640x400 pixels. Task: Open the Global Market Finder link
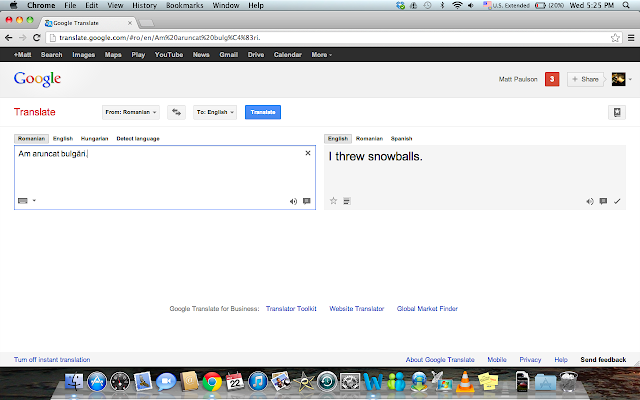(x=427, y=309)
